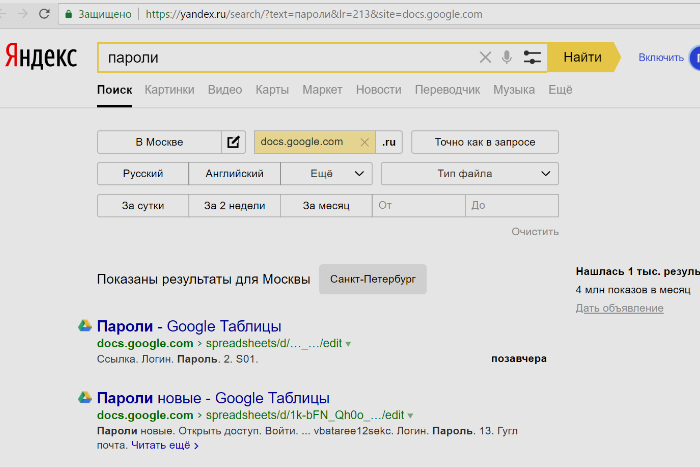This screenshot has width=700, height=467.
Task: Remove the docs.google.com site filter
Action: pyautogui.click(x=364, y=142)
